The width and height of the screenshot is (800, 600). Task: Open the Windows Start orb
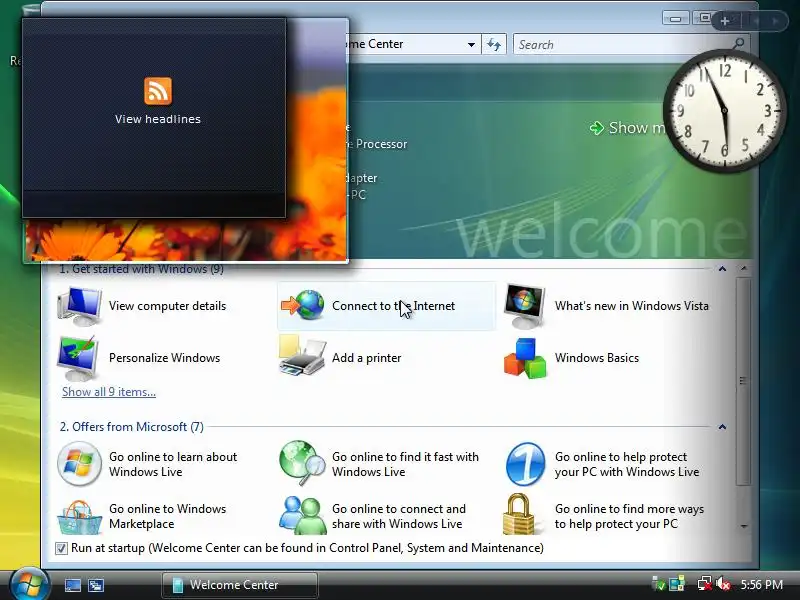(29, 584)
